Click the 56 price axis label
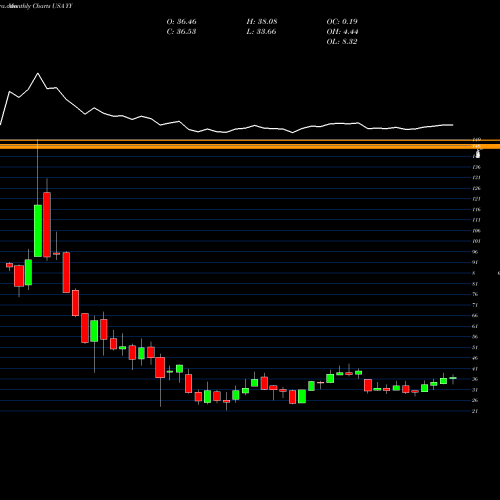 click(x=475, y=337)
